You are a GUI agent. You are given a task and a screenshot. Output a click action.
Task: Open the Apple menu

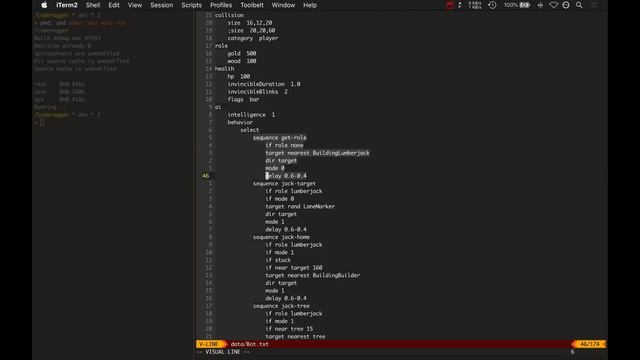[x=44, y=5]
